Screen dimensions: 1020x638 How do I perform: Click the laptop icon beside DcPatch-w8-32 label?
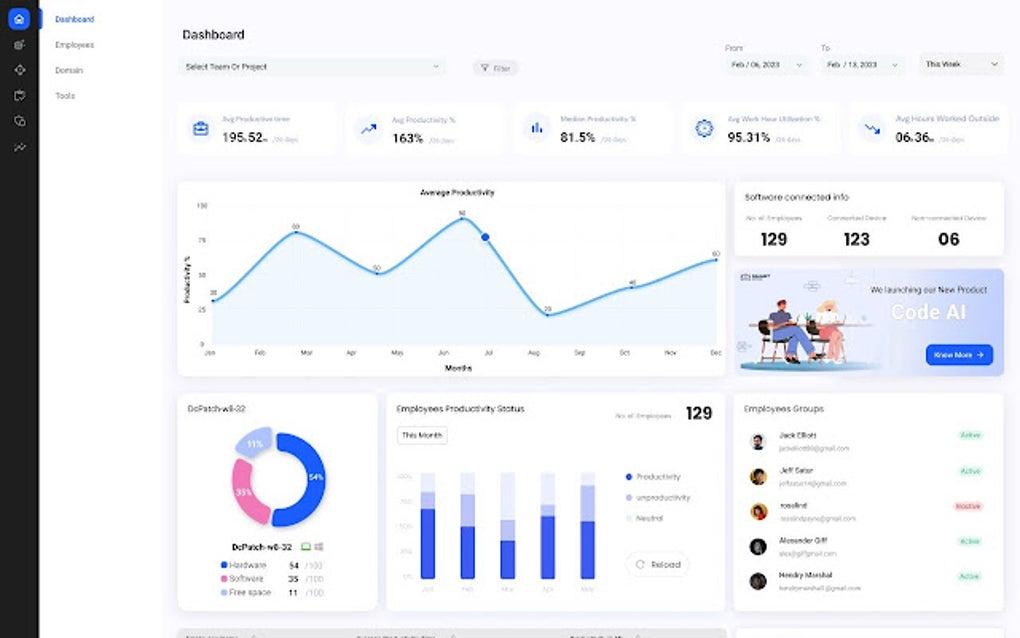[x=306, y=547]
